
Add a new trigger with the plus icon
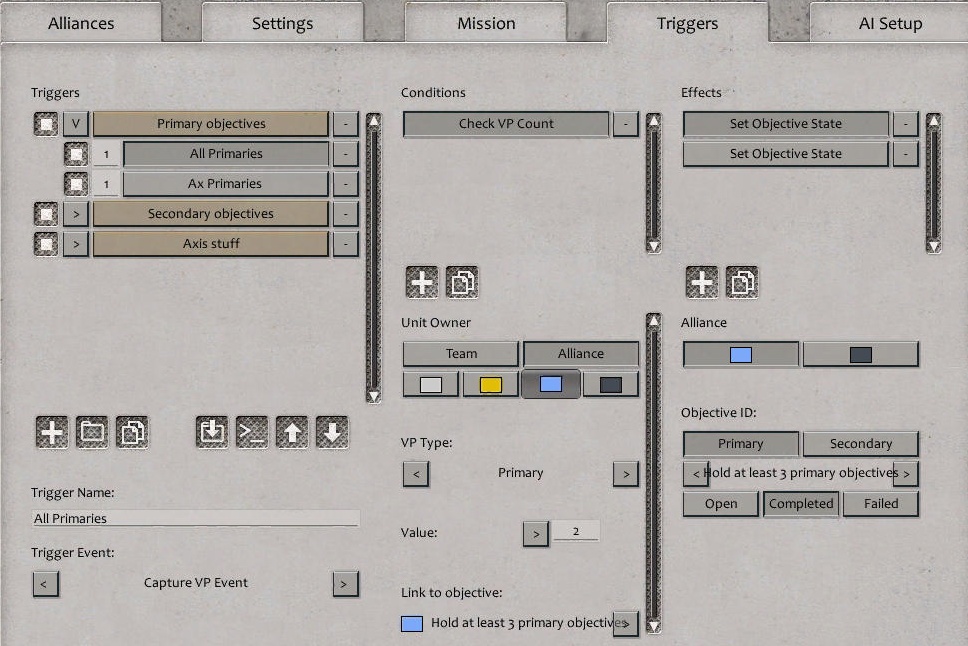(x=50, y=432)
